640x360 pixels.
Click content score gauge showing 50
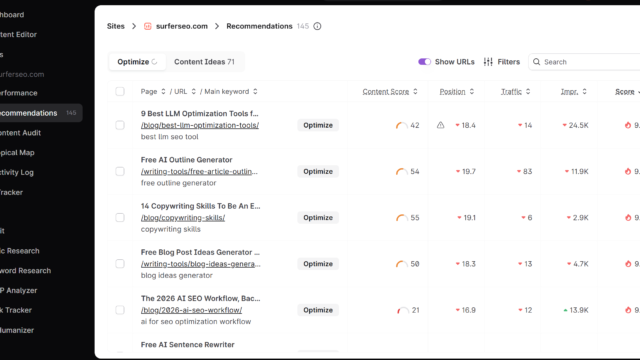(402, 264)
